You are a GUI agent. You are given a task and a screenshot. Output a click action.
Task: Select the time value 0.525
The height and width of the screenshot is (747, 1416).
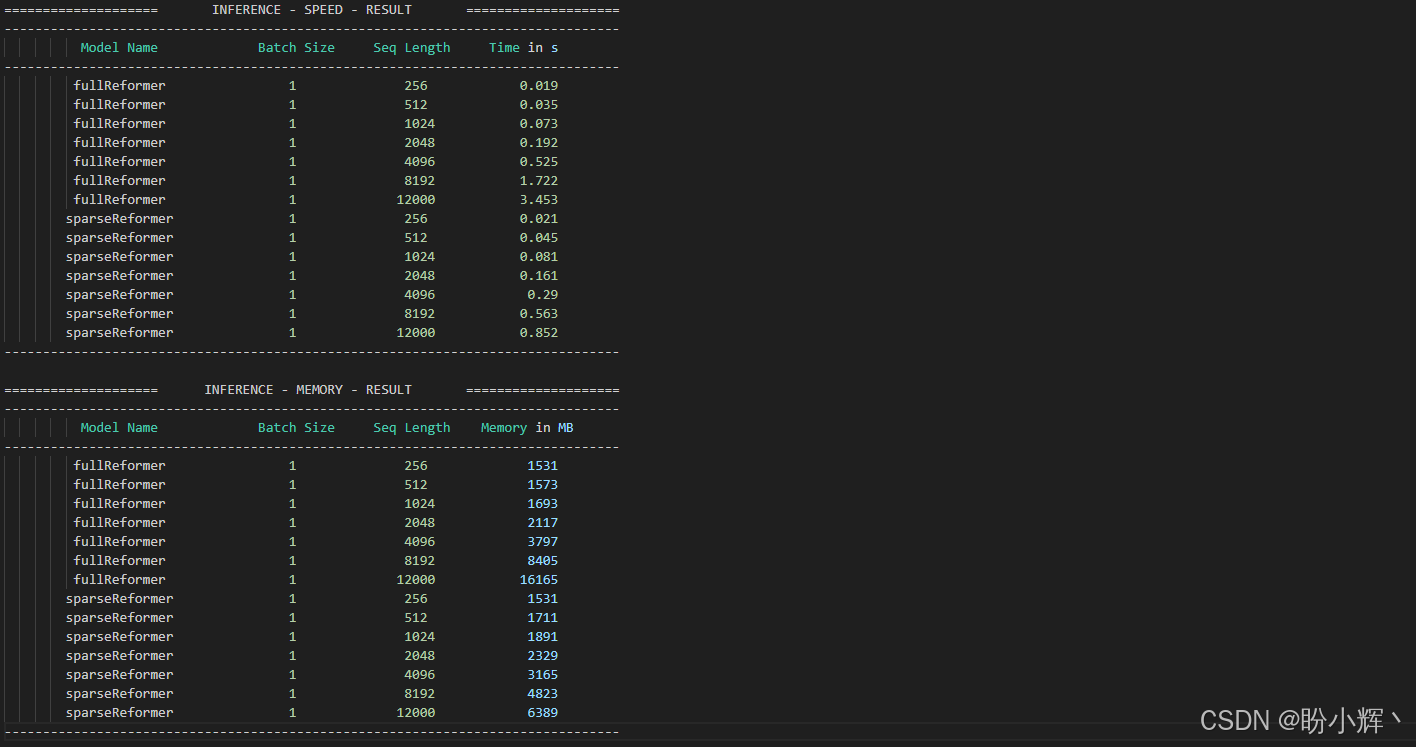[539, 162]
